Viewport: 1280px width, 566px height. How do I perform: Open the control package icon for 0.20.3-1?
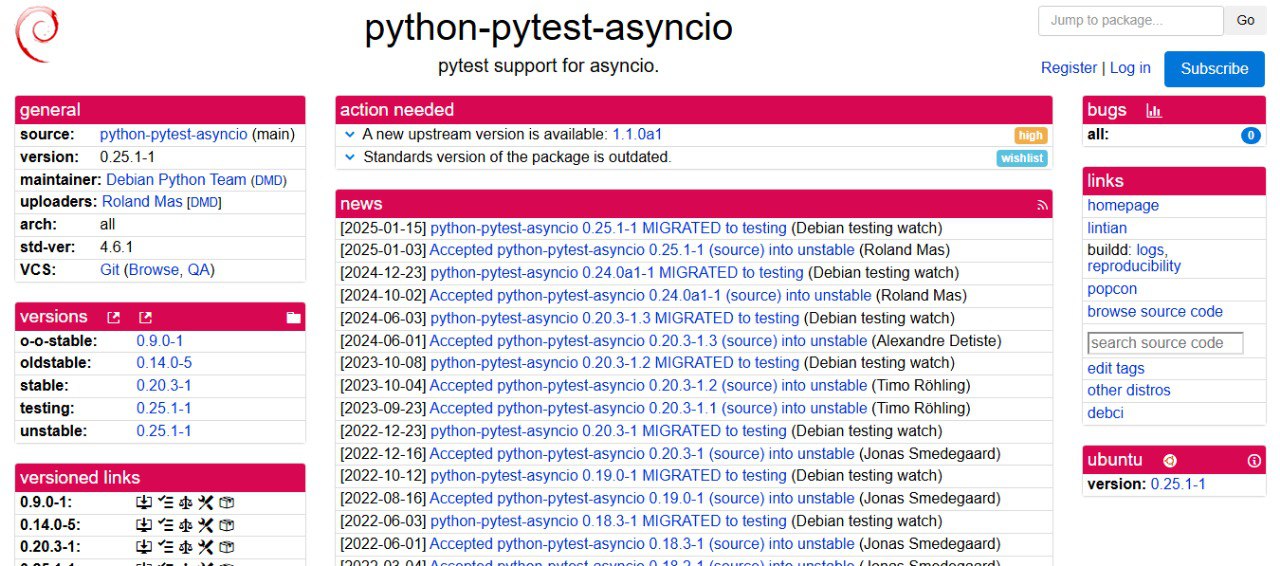[x=227, y=547]
